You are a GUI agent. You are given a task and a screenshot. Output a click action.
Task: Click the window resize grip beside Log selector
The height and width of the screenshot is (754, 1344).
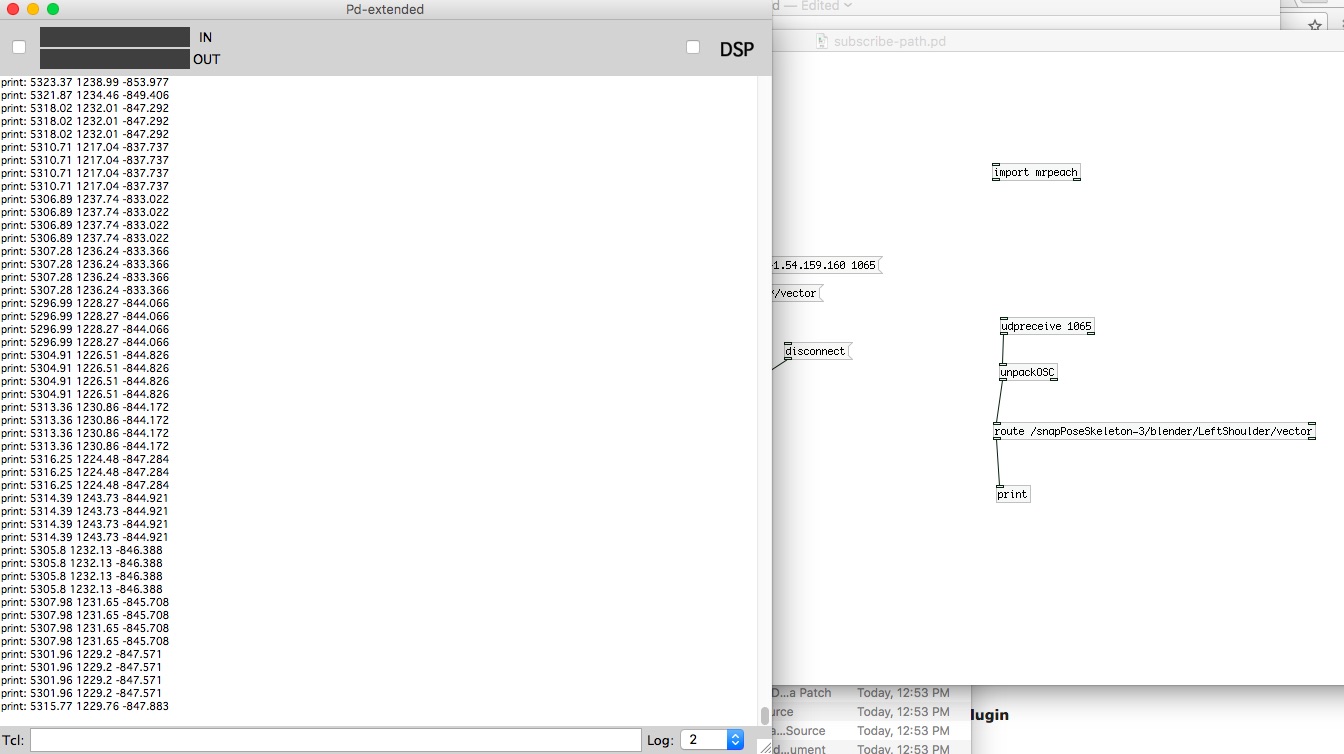pos(765,746)
